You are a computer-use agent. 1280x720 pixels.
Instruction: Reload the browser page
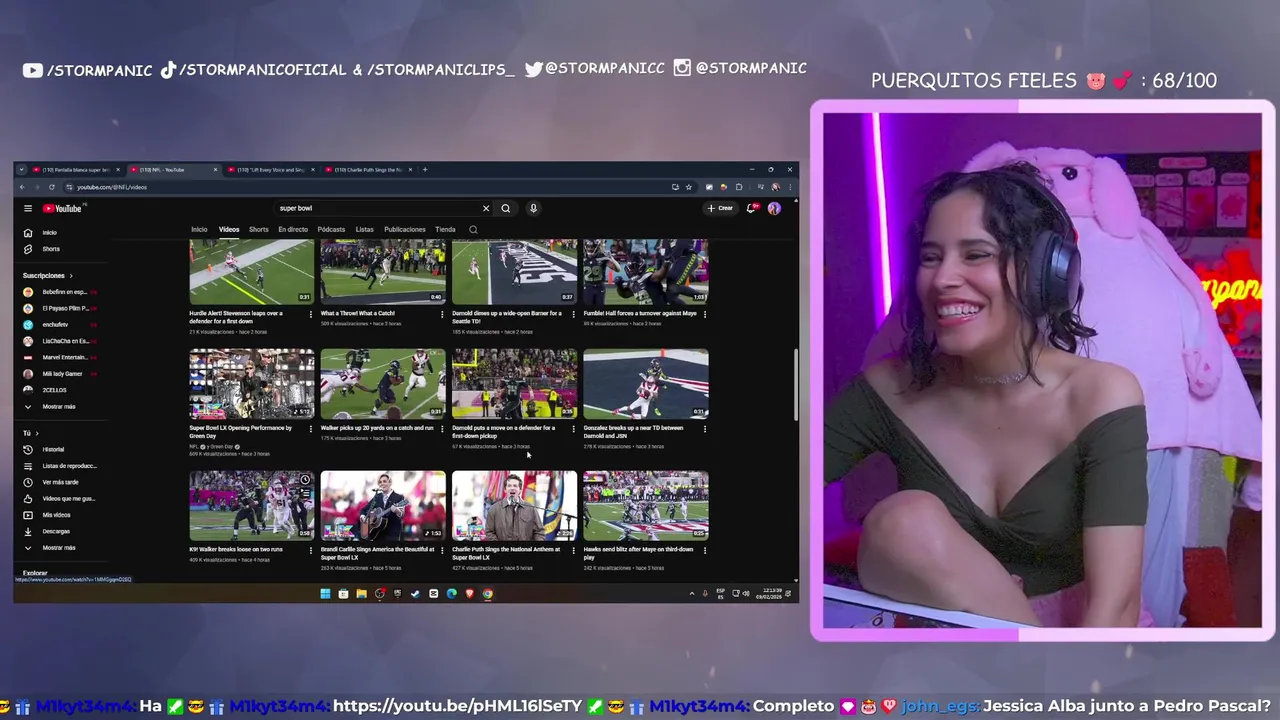52,187
